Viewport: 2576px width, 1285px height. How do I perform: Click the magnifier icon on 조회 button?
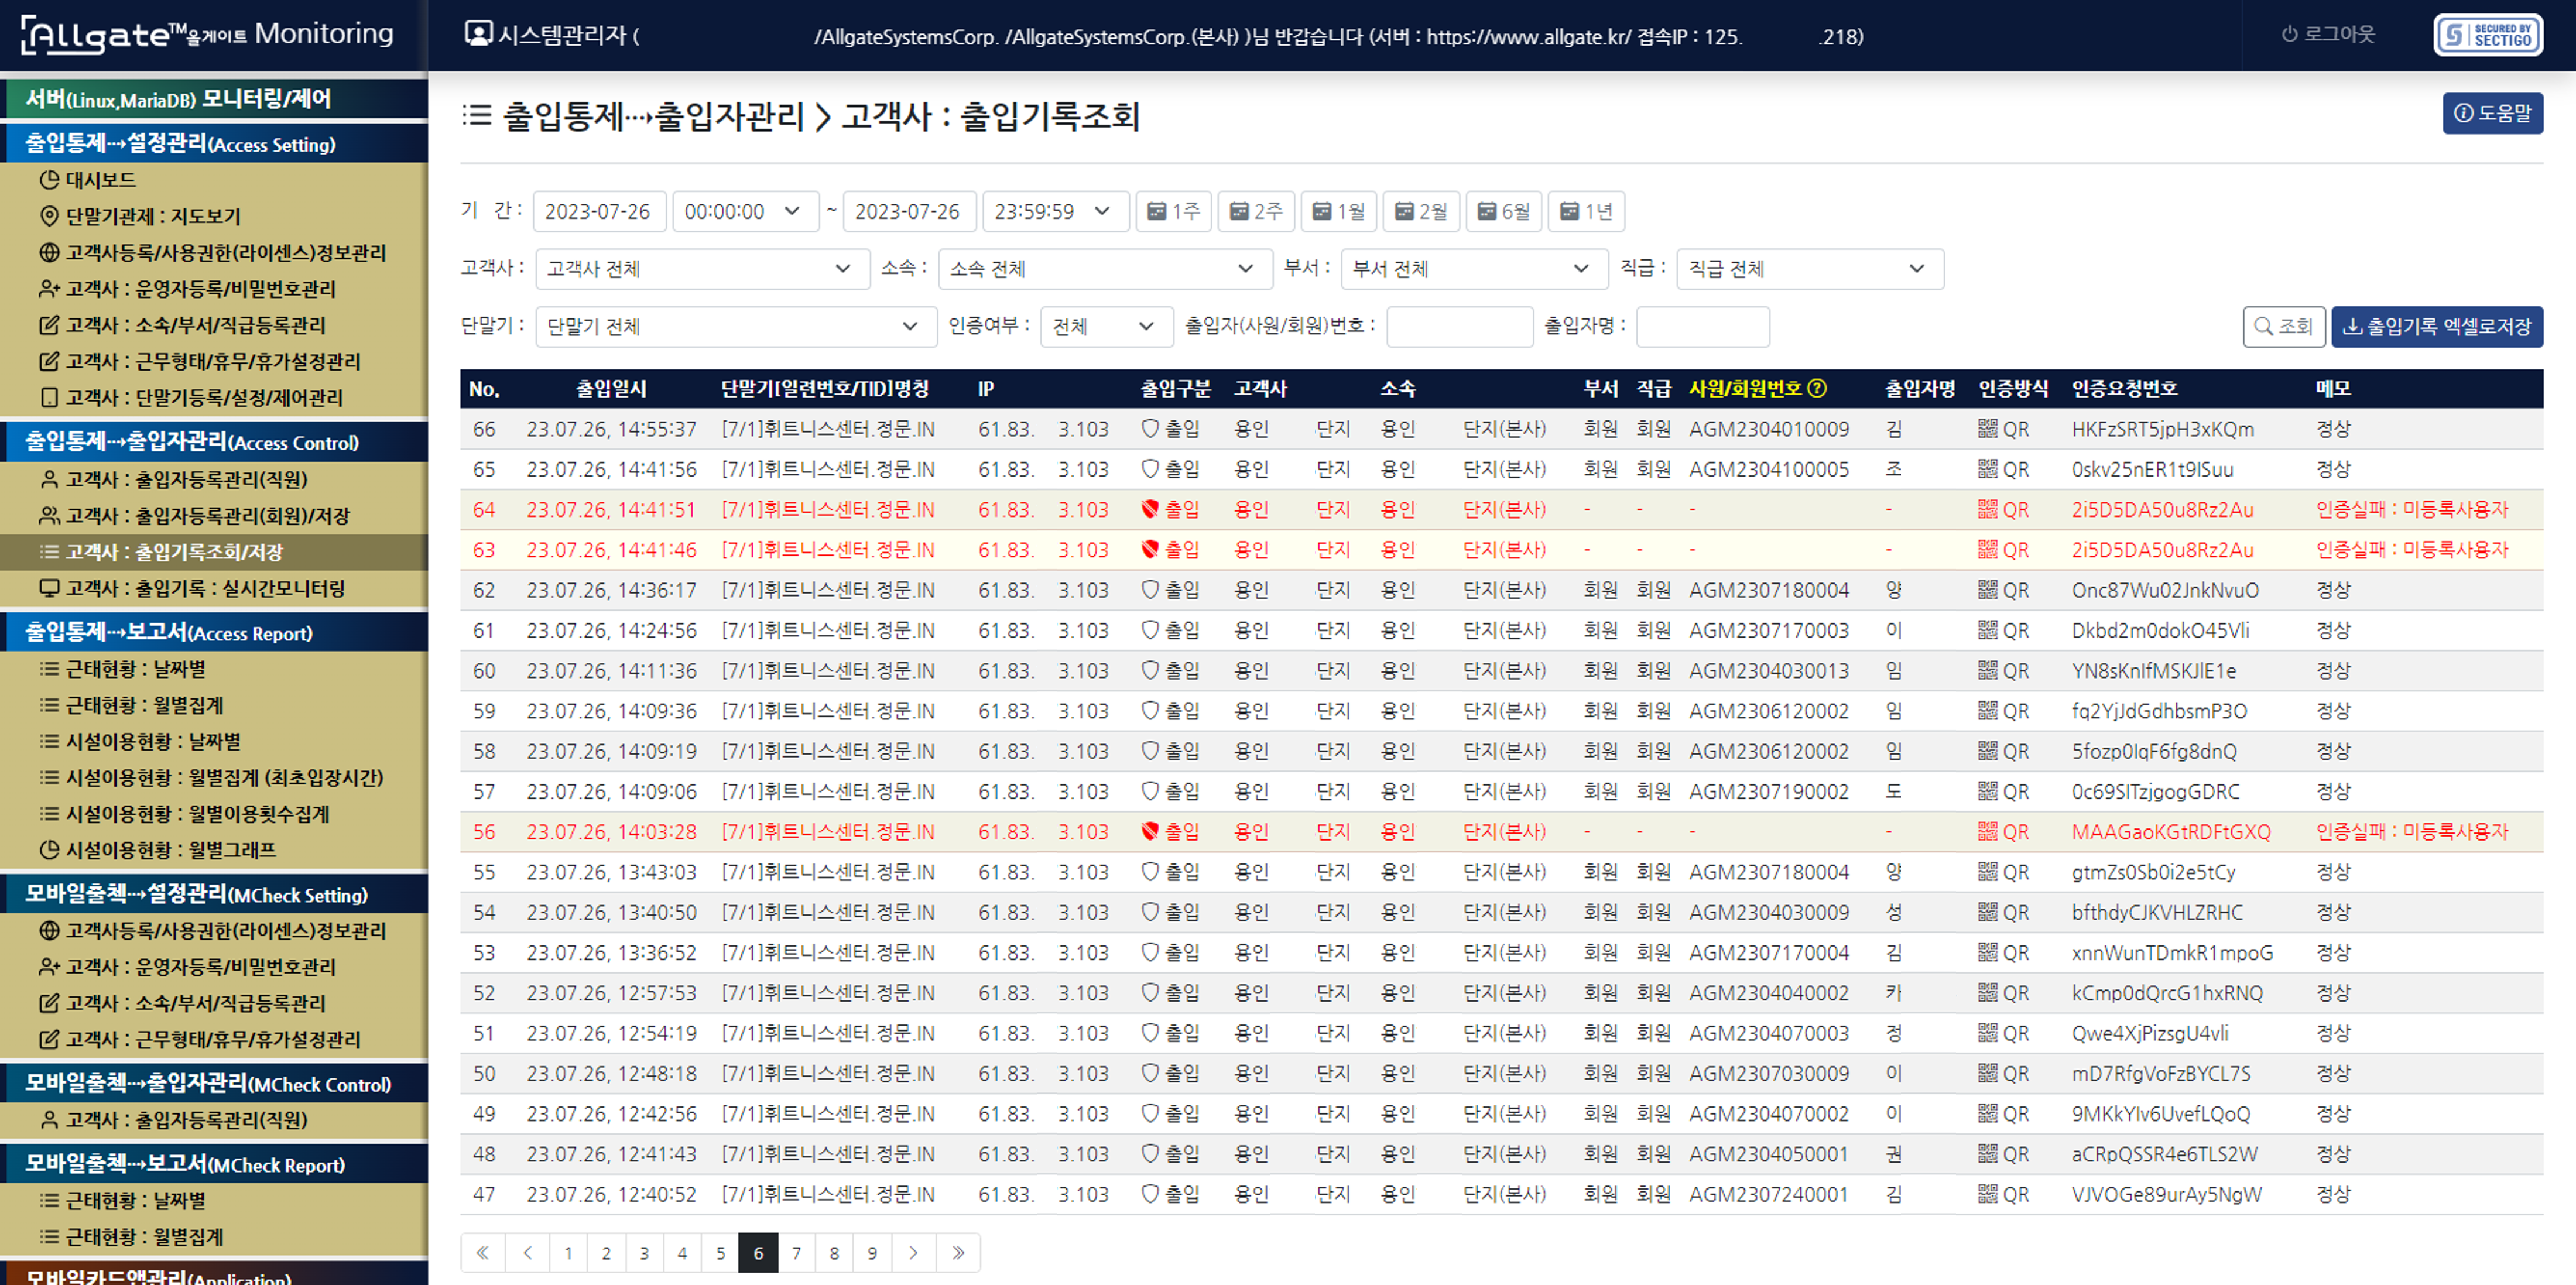pos(2264,326)
